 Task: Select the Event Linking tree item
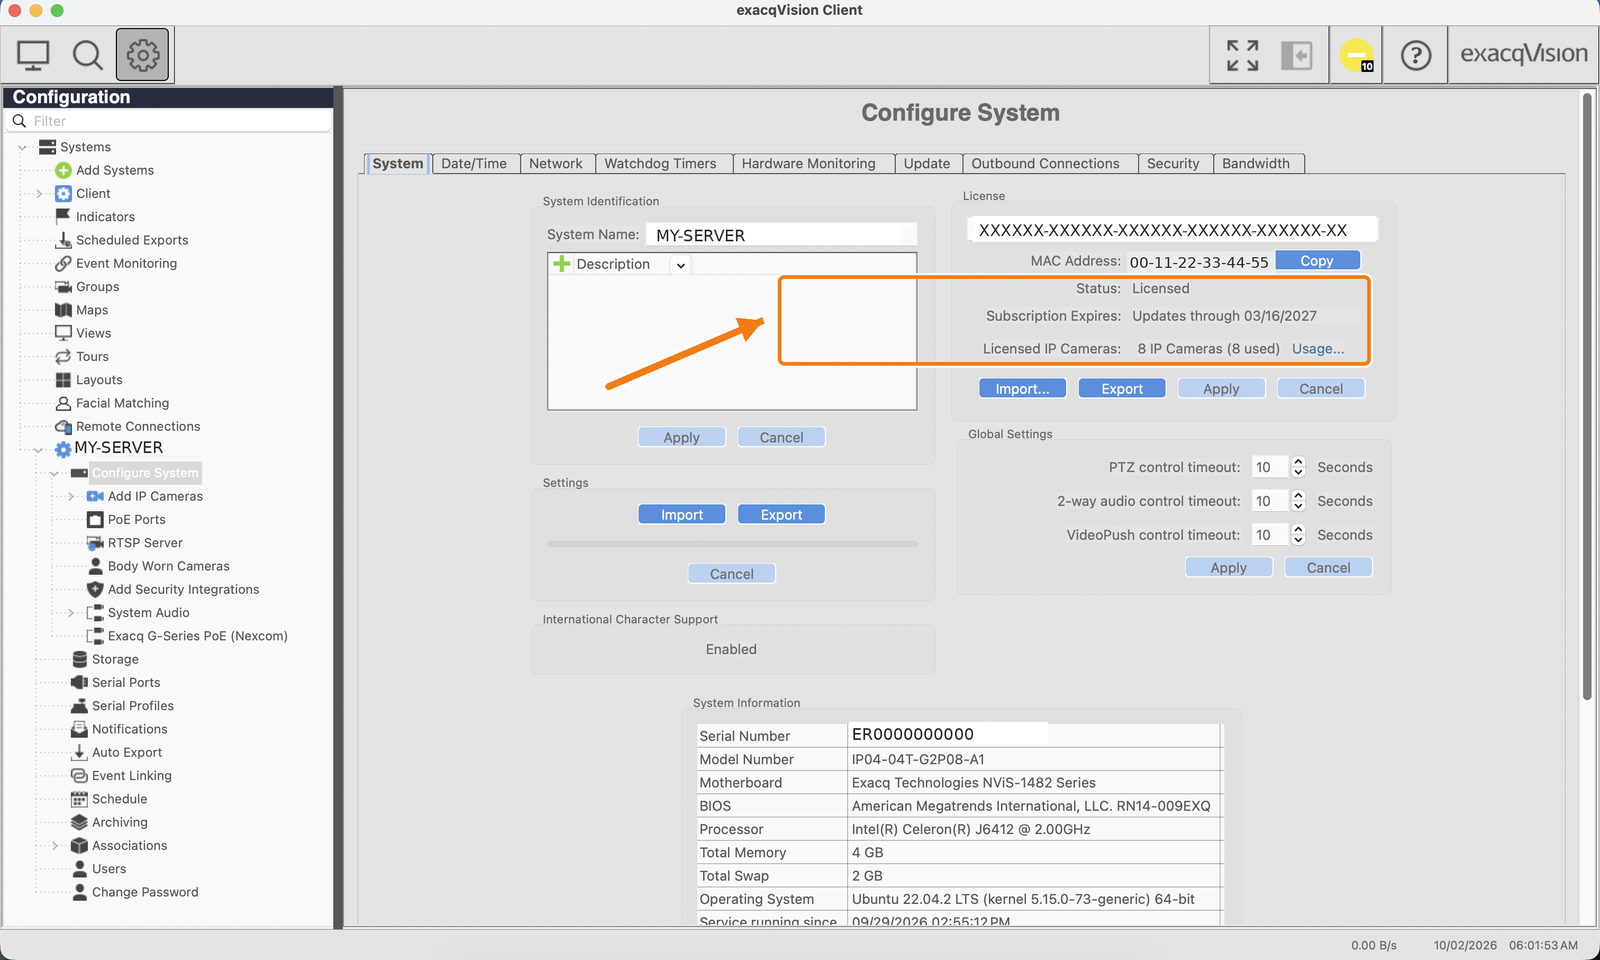click(x=131, y=776)
